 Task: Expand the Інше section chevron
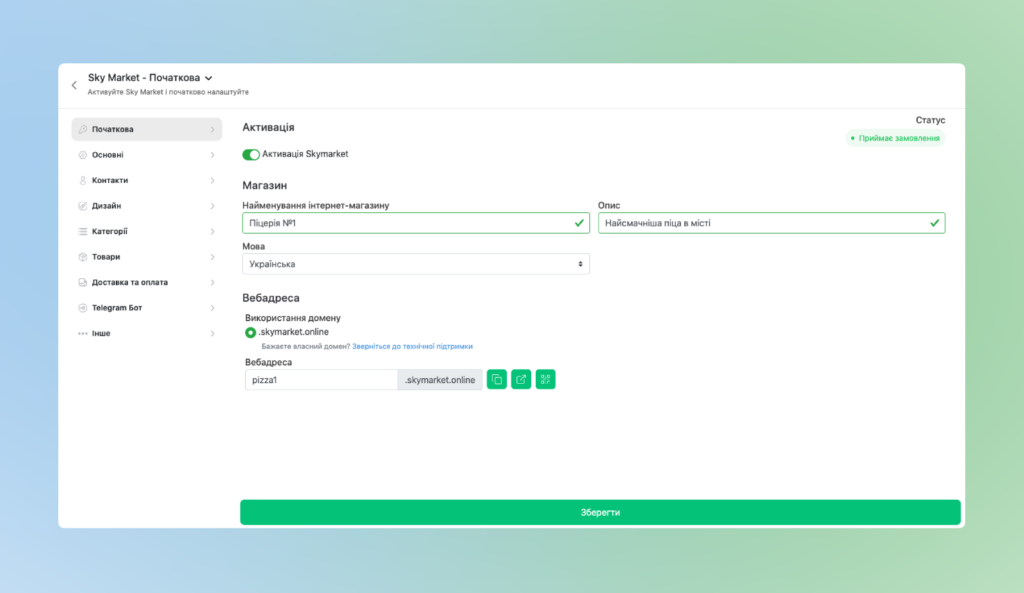click(212, 334)
